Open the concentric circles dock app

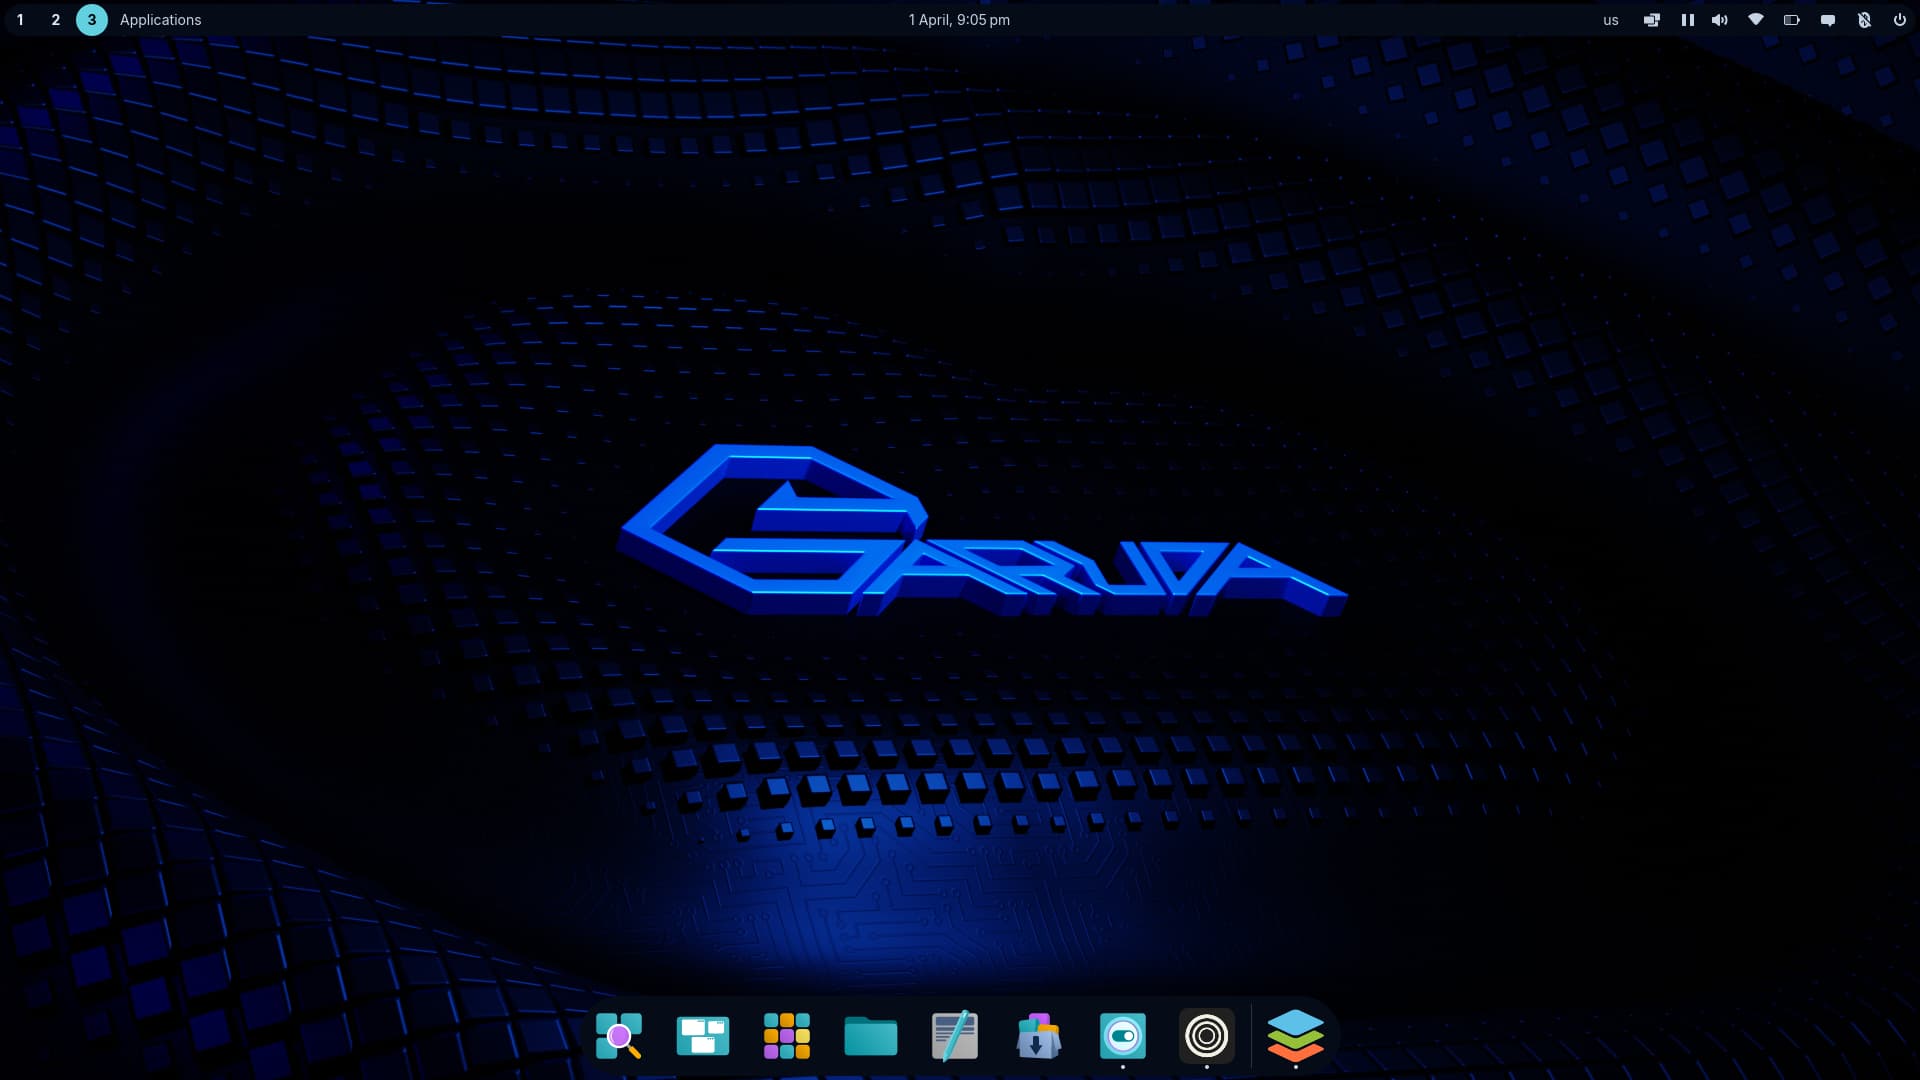[1207, 1036]
